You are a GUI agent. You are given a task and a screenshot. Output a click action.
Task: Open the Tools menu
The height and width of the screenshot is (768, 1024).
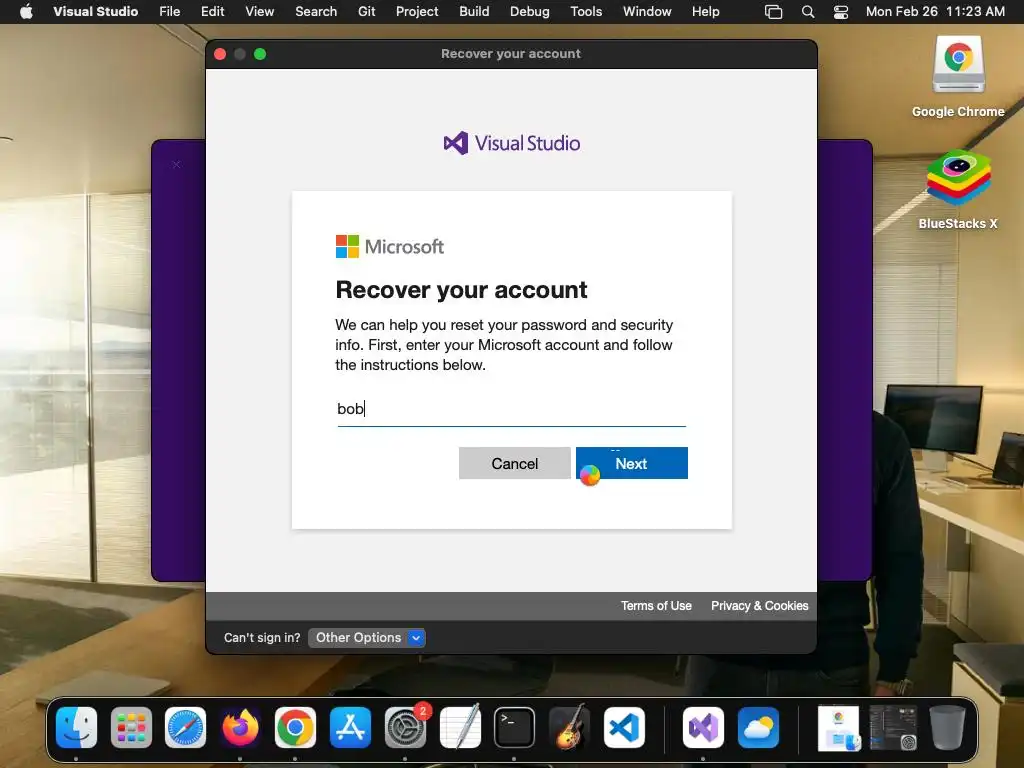[x=586, y=11]
